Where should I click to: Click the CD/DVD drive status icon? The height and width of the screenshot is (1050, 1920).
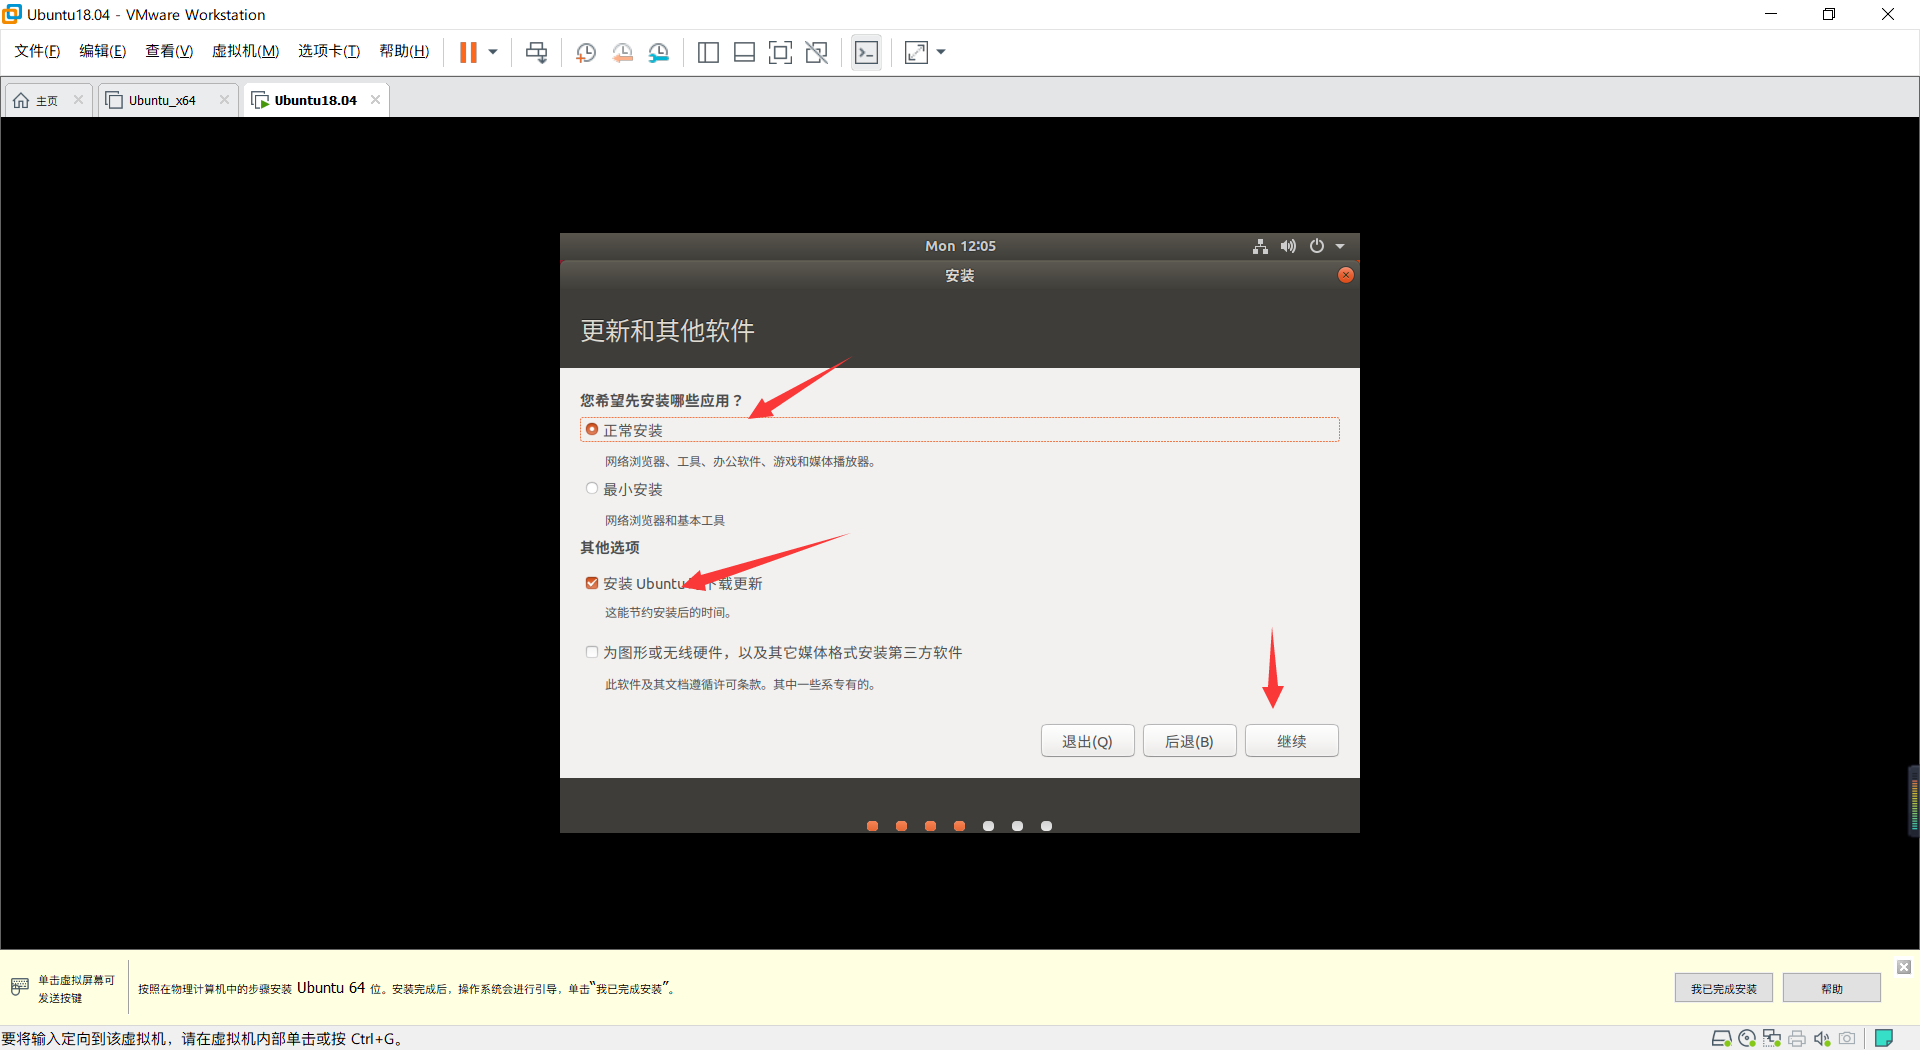point(1747,1038)
